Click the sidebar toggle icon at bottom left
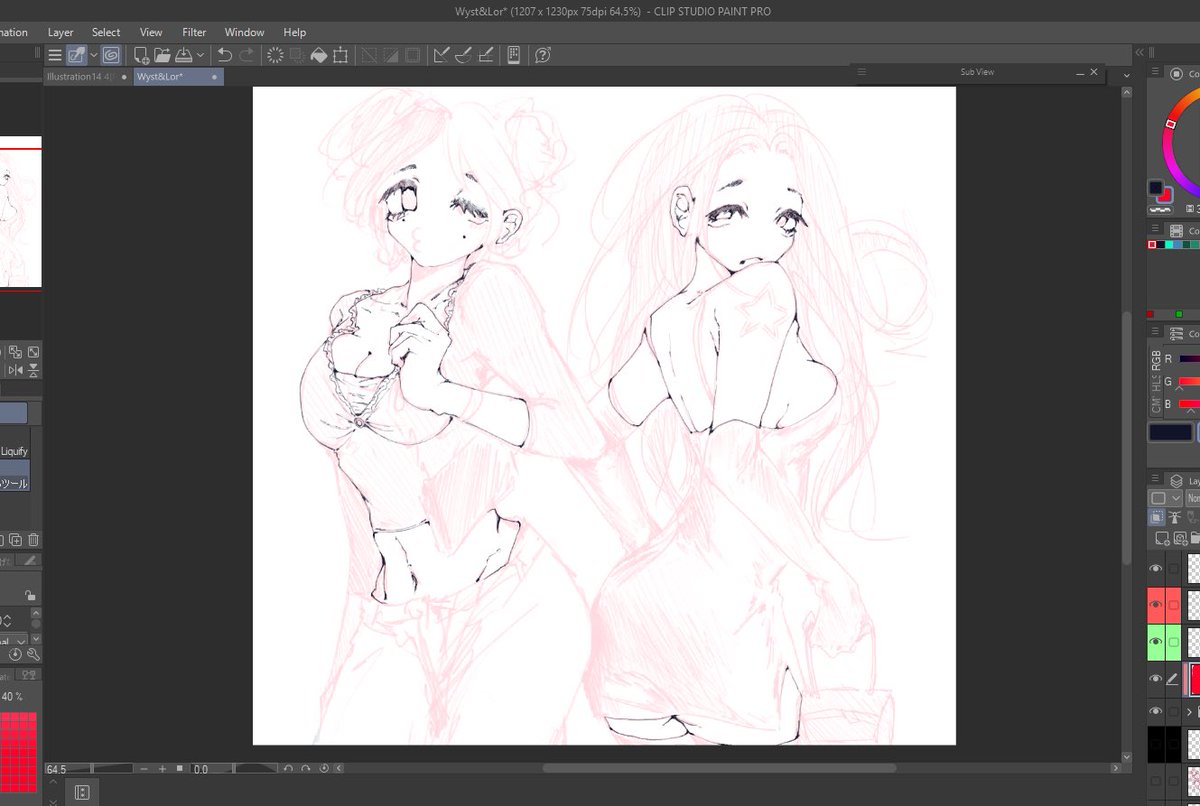1200x806 pixels. click(82, 792)
